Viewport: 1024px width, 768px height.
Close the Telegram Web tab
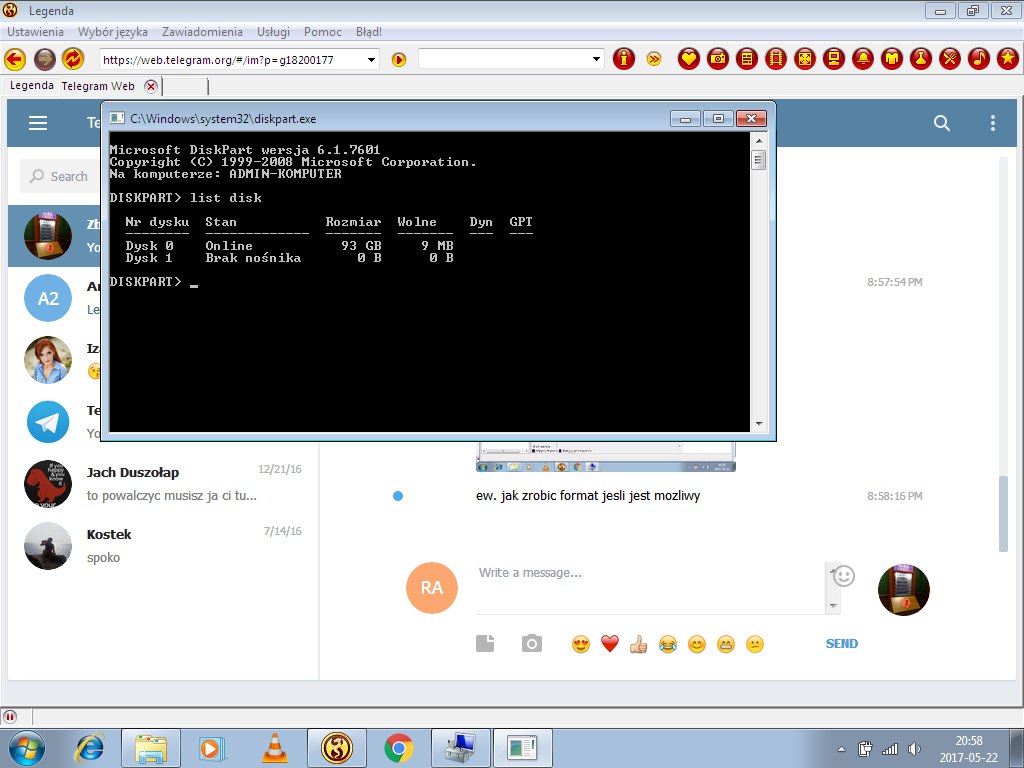(x=151, y=86)
